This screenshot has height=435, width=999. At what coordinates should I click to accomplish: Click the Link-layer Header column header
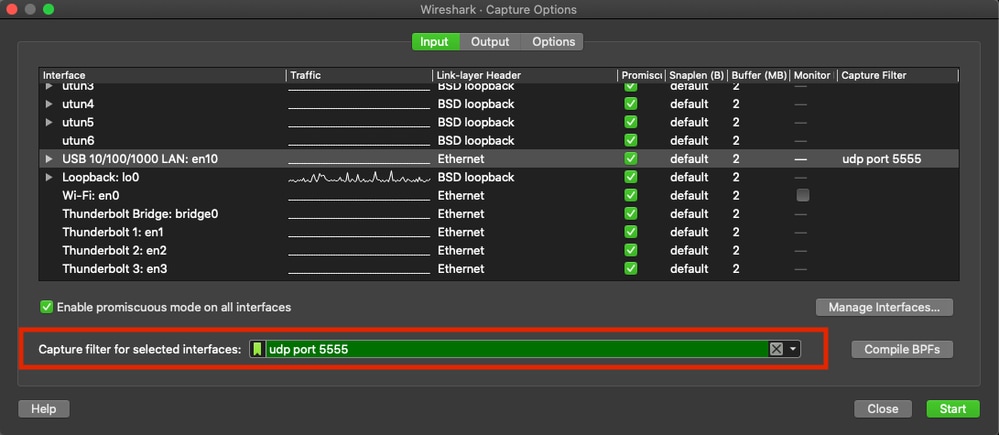(x=525, y=75)
